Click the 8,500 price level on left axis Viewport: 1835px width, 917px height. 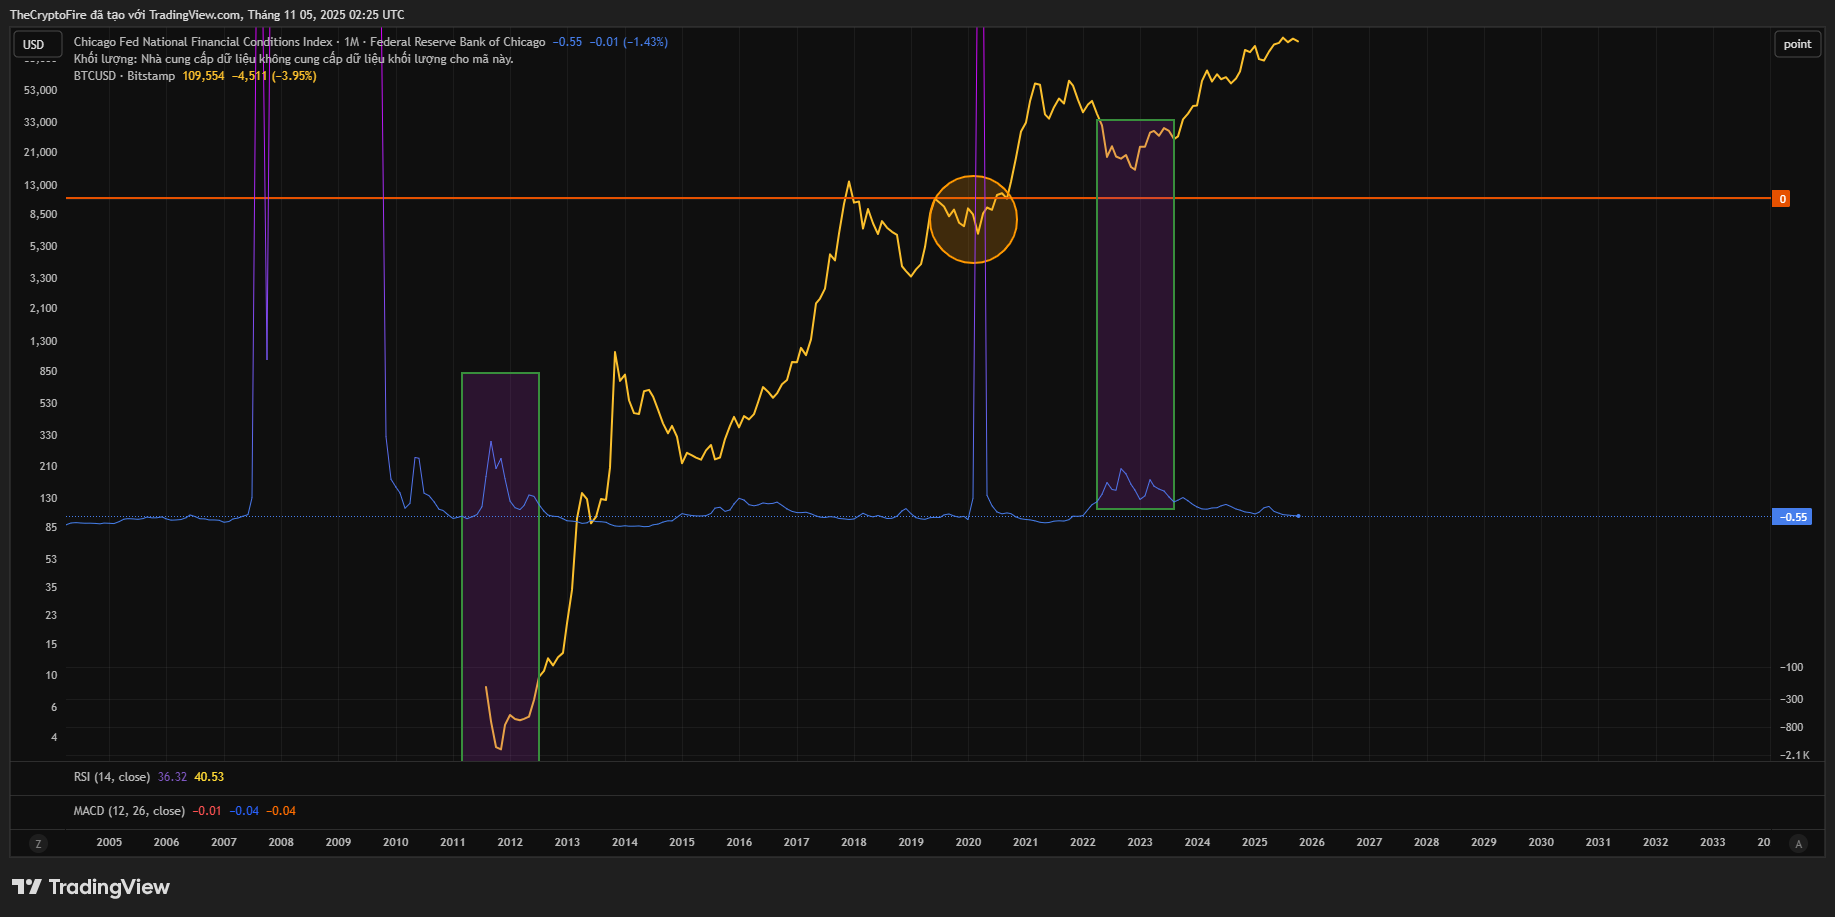(44, 214)
